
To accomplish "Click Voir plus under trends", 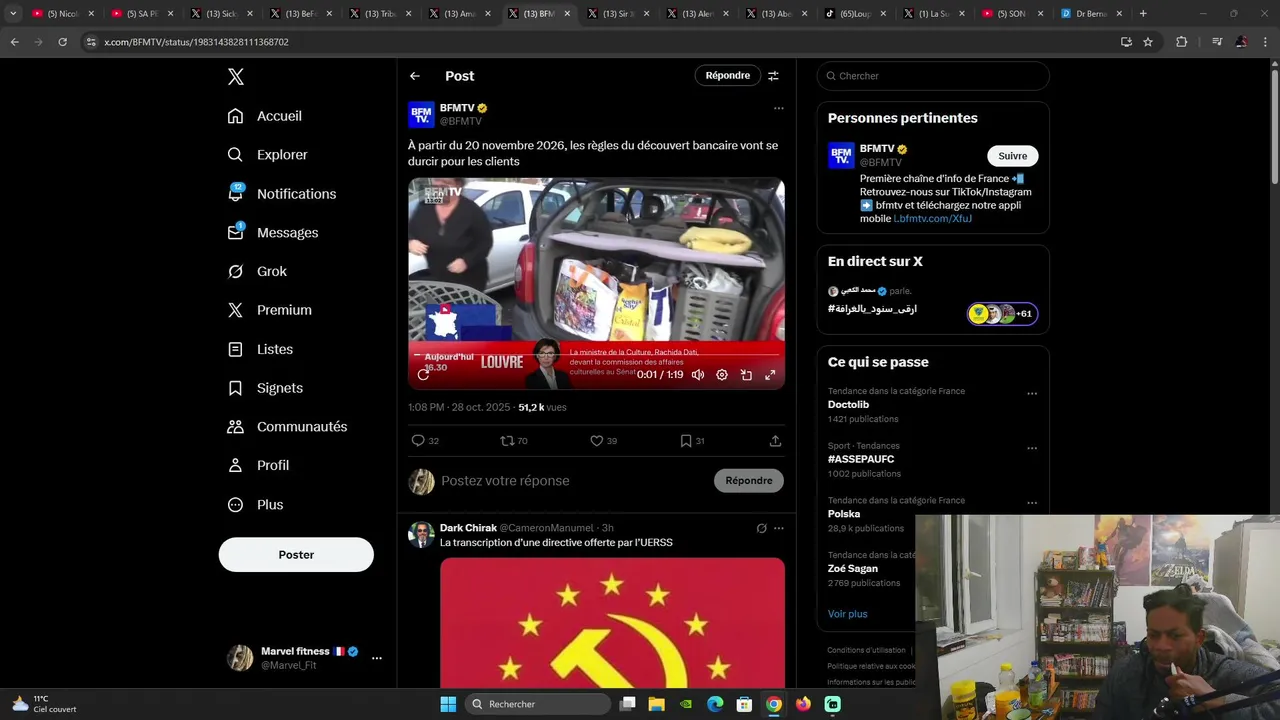I will [847, 614].
